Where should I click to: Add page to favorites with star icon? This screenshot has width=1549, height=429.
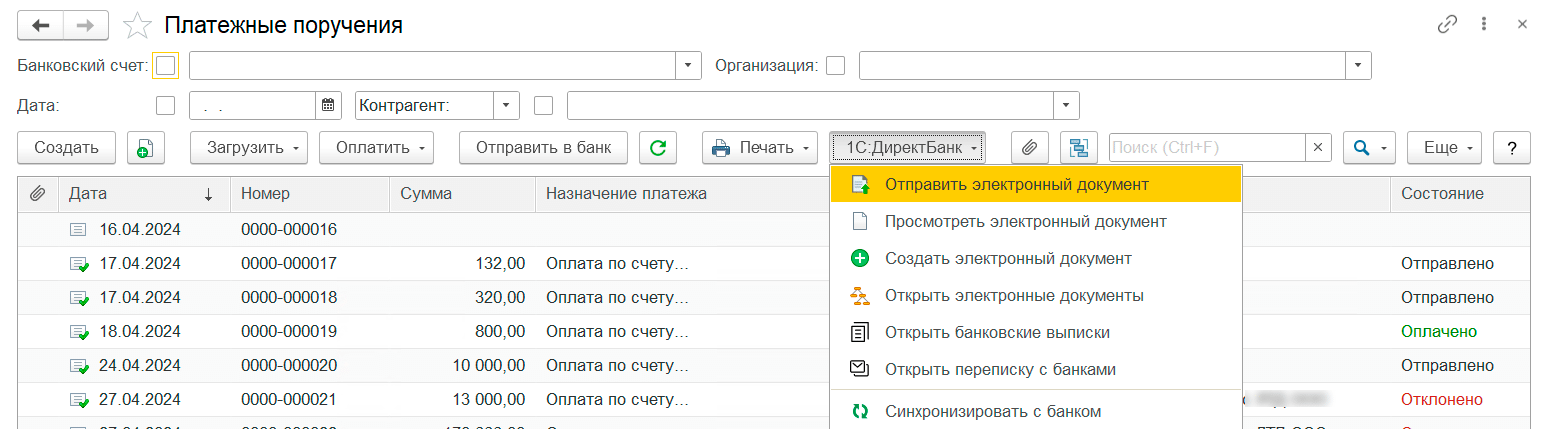coord(136,25)
